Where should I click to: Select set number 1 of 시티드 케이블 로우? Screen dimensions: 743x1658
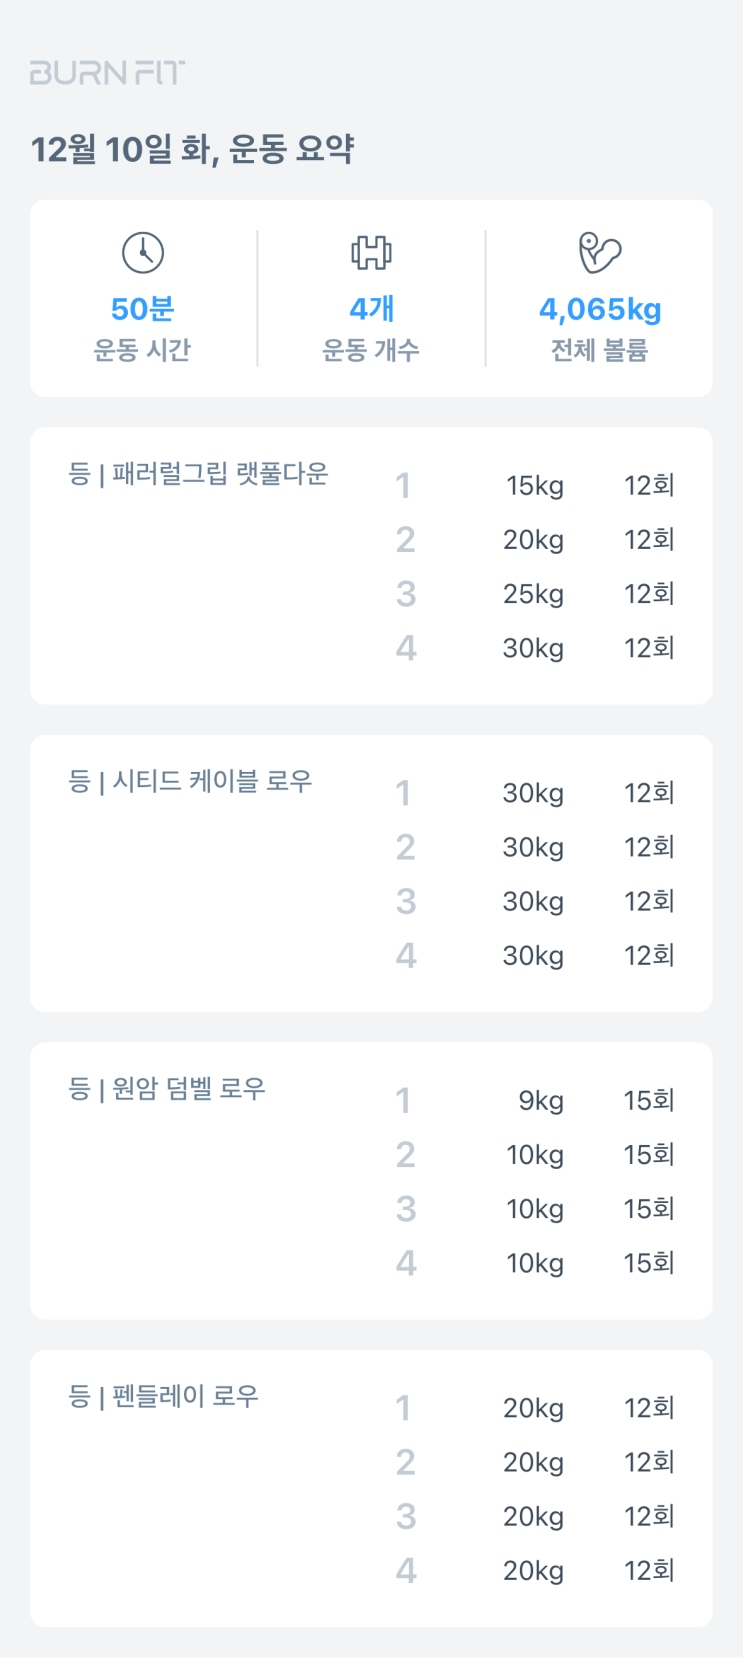tap(403, 794)
